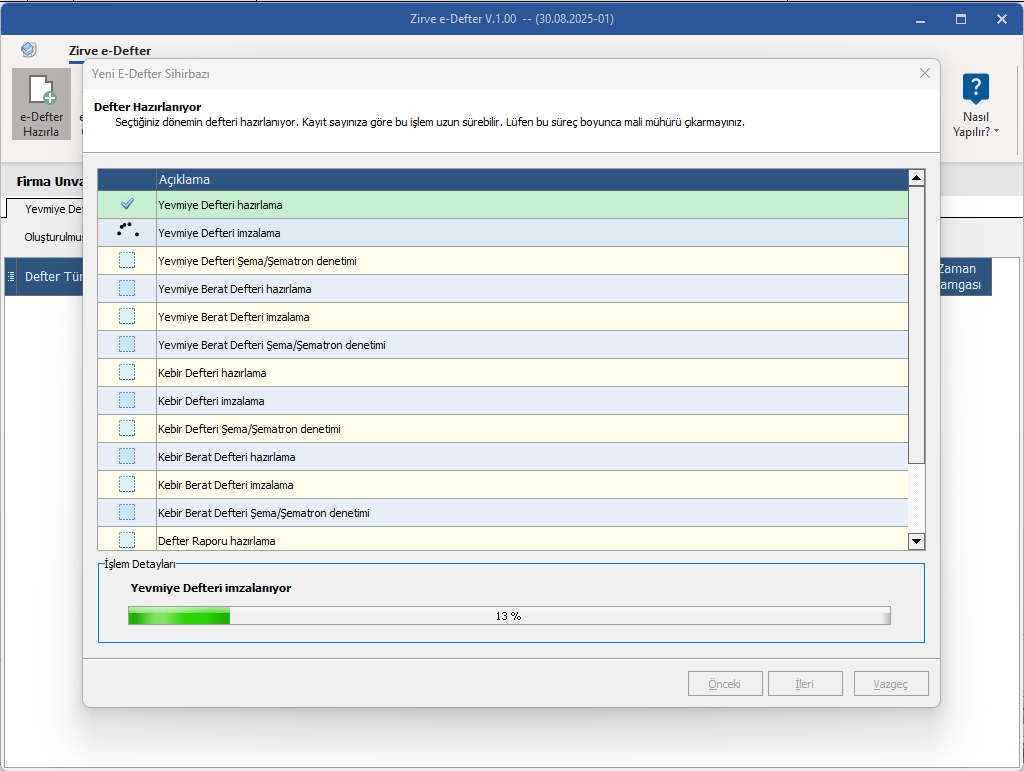Screen dimensions: 1024x771
Task: Select row text Yevmiye Defteri hazırlama
Action: click(x=220, y=205)
